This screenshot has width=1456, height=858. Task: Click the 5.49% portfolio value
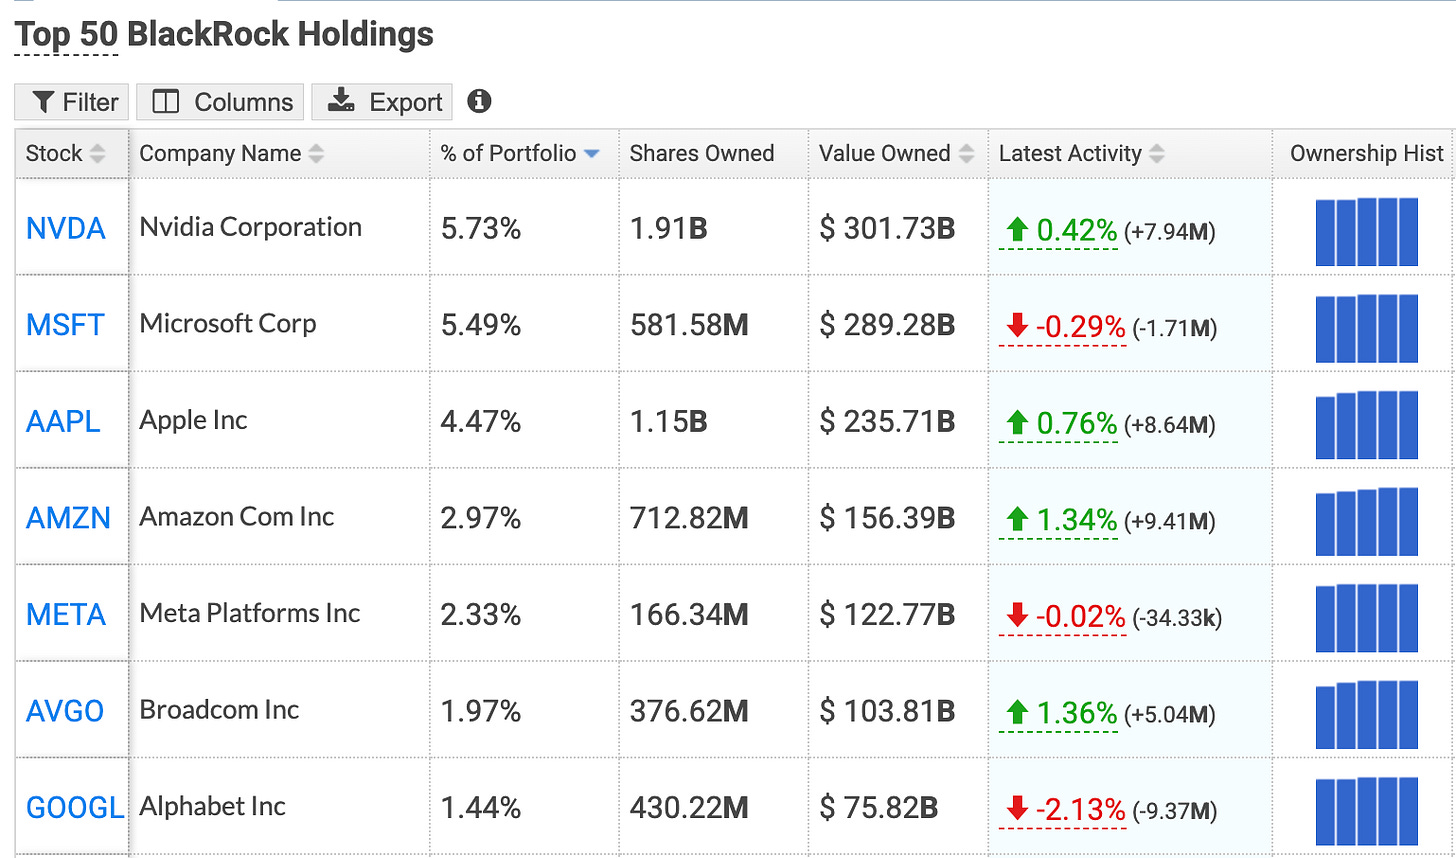tap(481, 325)
